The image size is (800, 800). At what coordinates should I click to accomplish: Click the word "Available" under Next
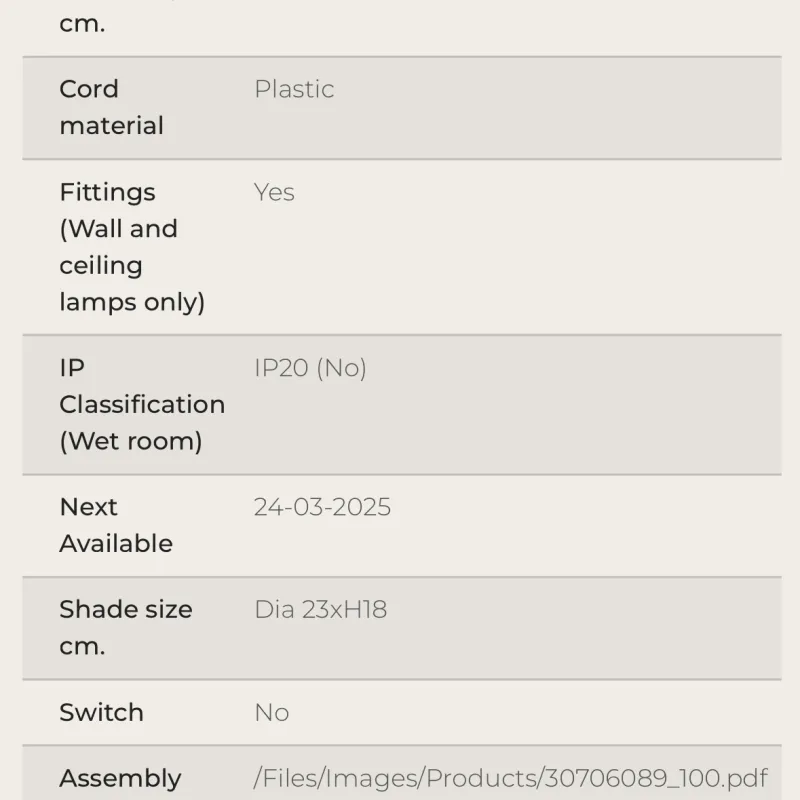(116, 544)
